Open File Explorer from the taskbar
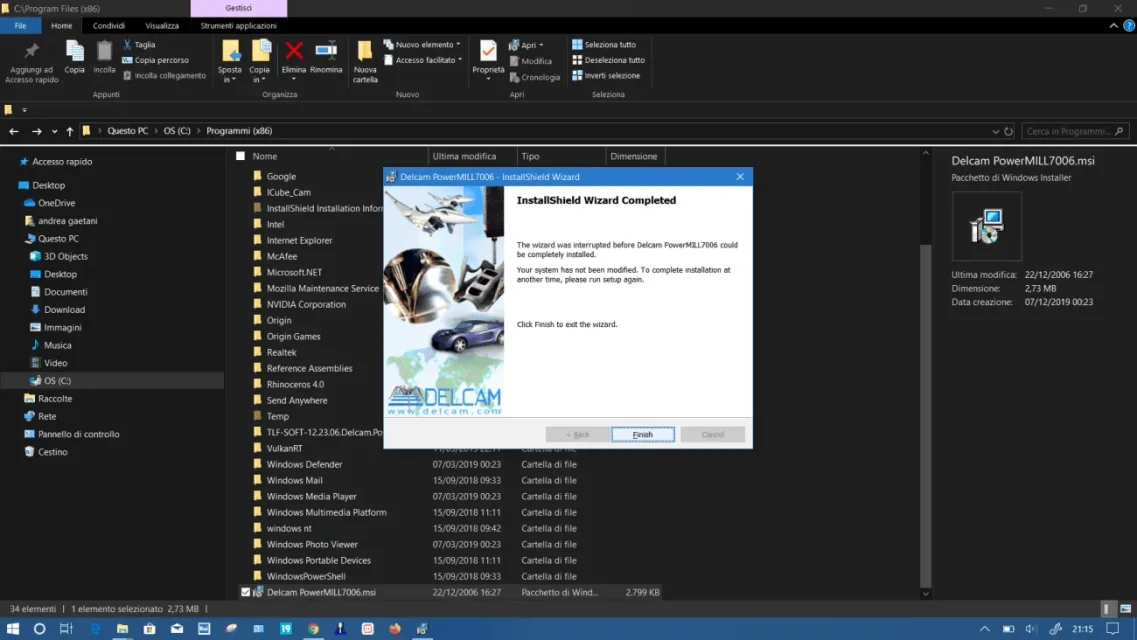 click(x=122, y=628)
